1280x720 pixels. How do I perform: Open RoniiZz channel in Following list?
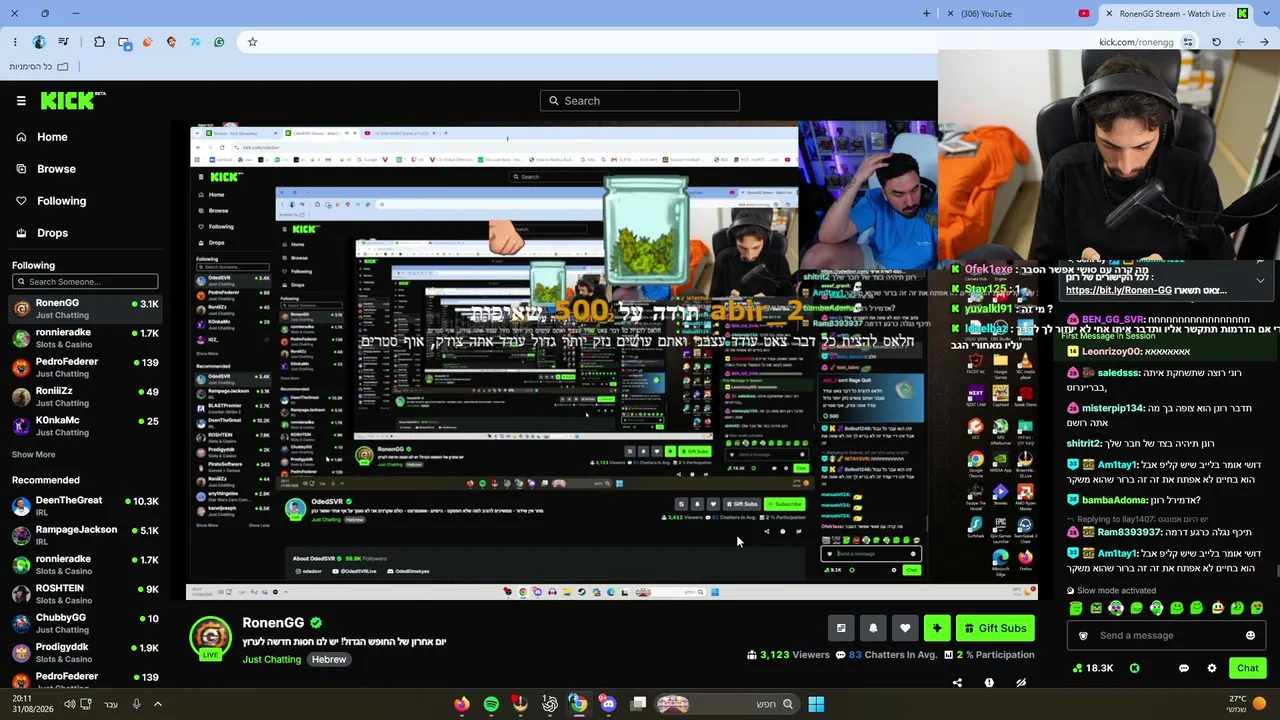[85, 396]
